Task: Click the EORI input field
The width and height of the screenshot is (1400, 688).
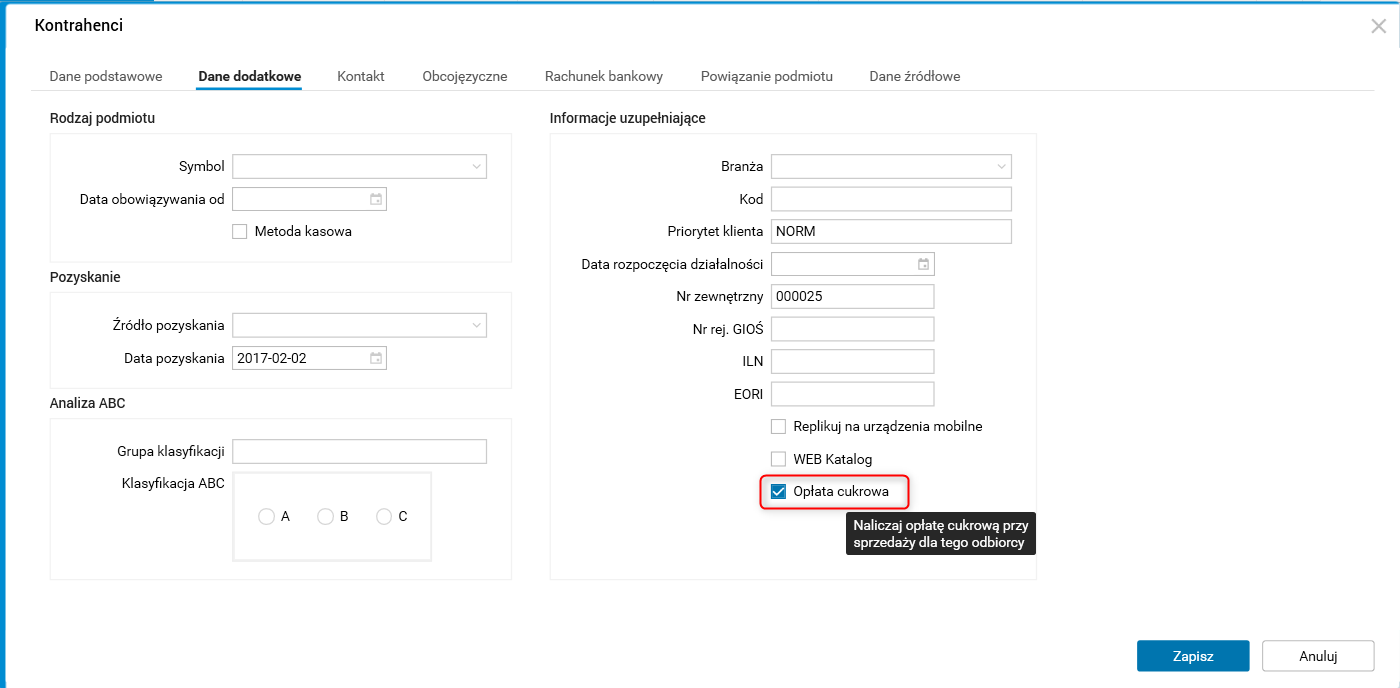Action: (852, 394)
